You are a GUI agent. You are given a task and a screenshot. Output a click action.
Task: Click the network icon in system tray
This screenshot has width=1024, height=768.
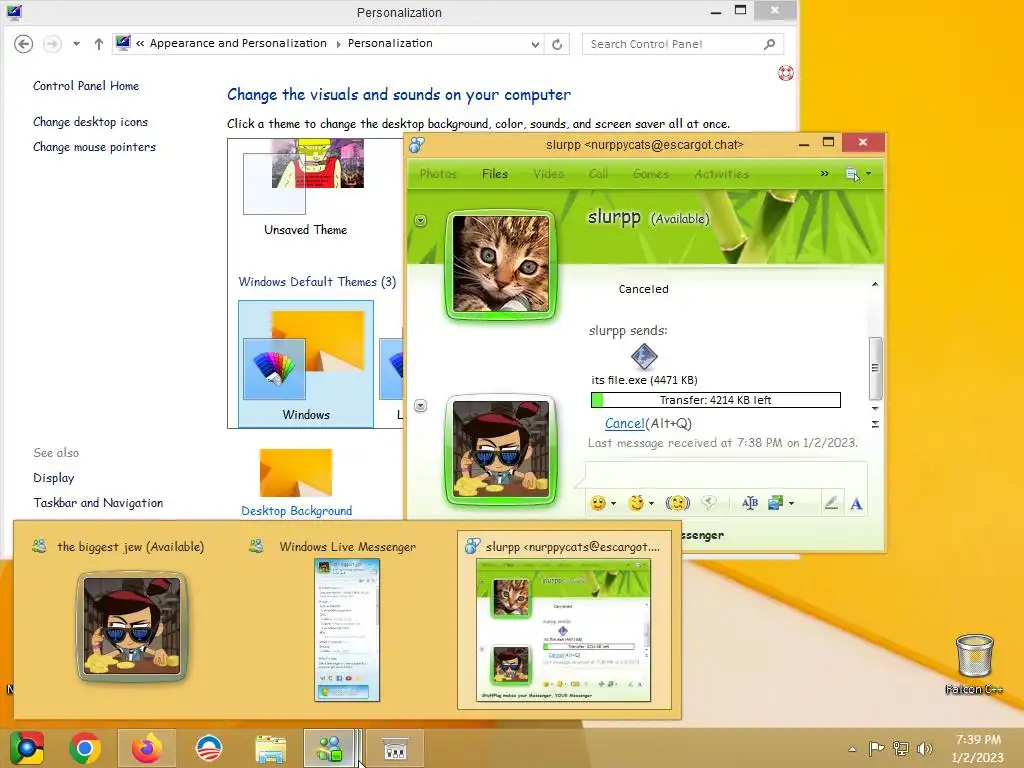[x=901, y=748]
